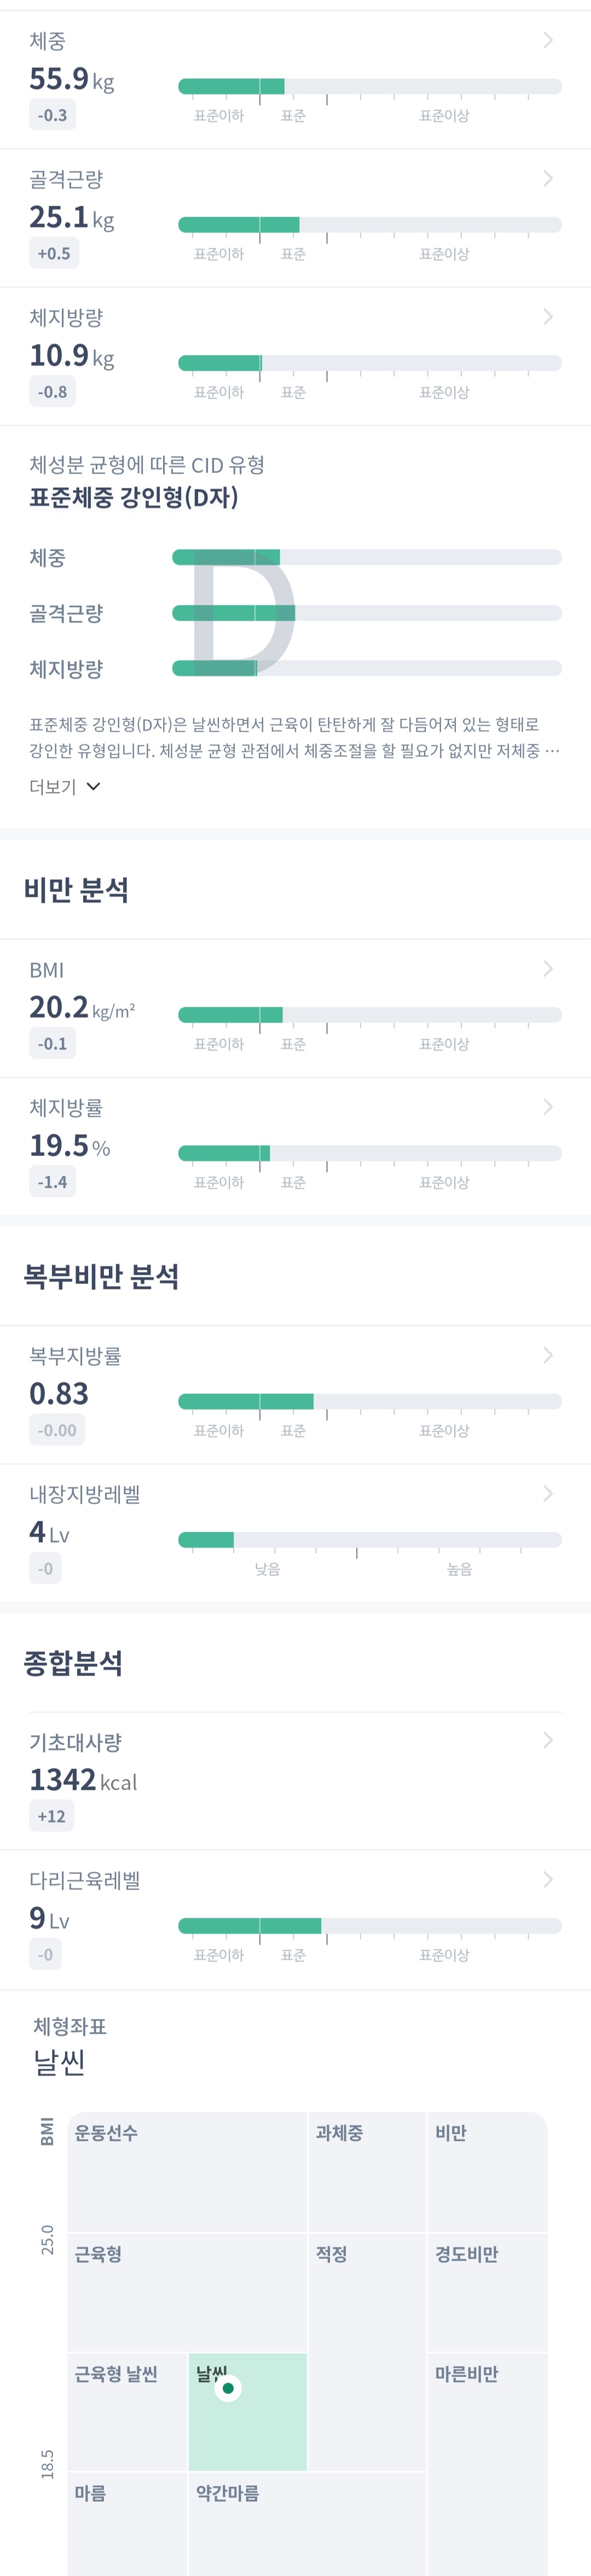Viewport: 591px width, 2576px height.
Task: Click the 더보기 down arrow icon
Action: [94, 786]
